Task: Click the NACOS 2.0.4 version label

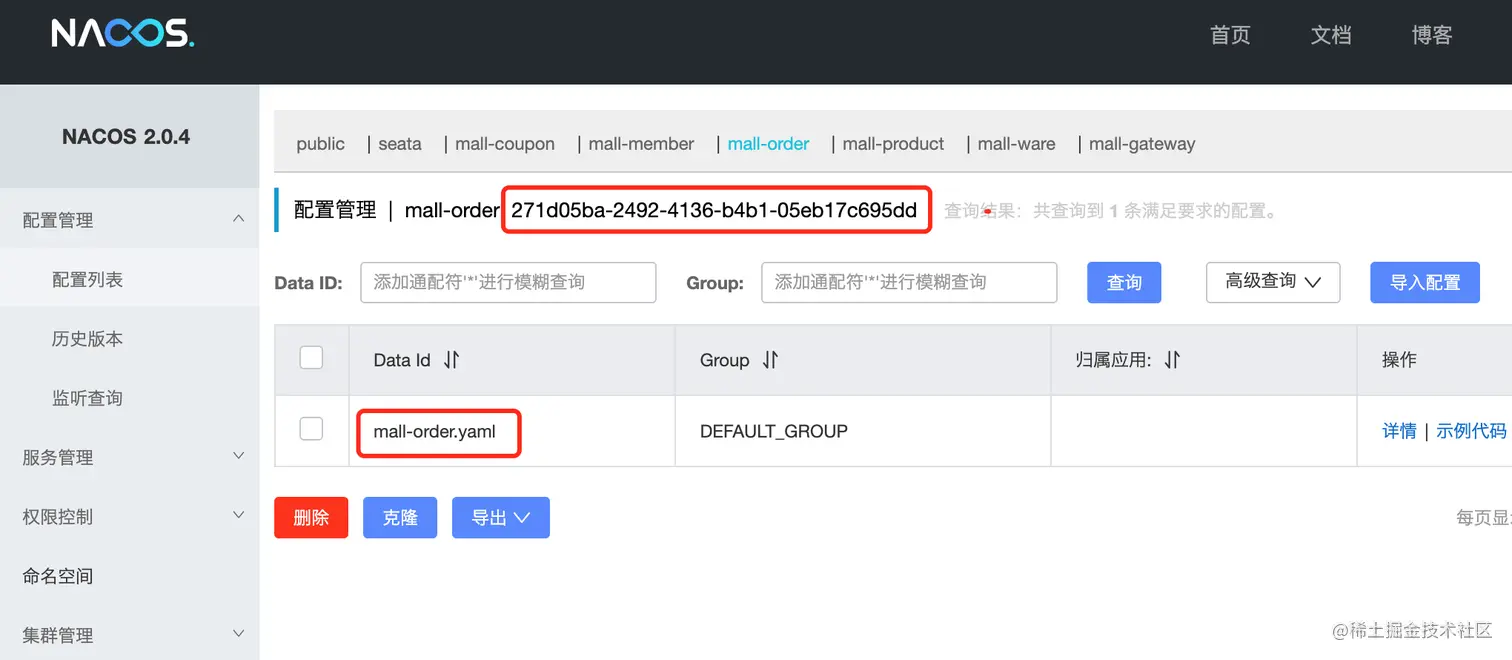Action: pyautogui.click(x=126, y=137)
